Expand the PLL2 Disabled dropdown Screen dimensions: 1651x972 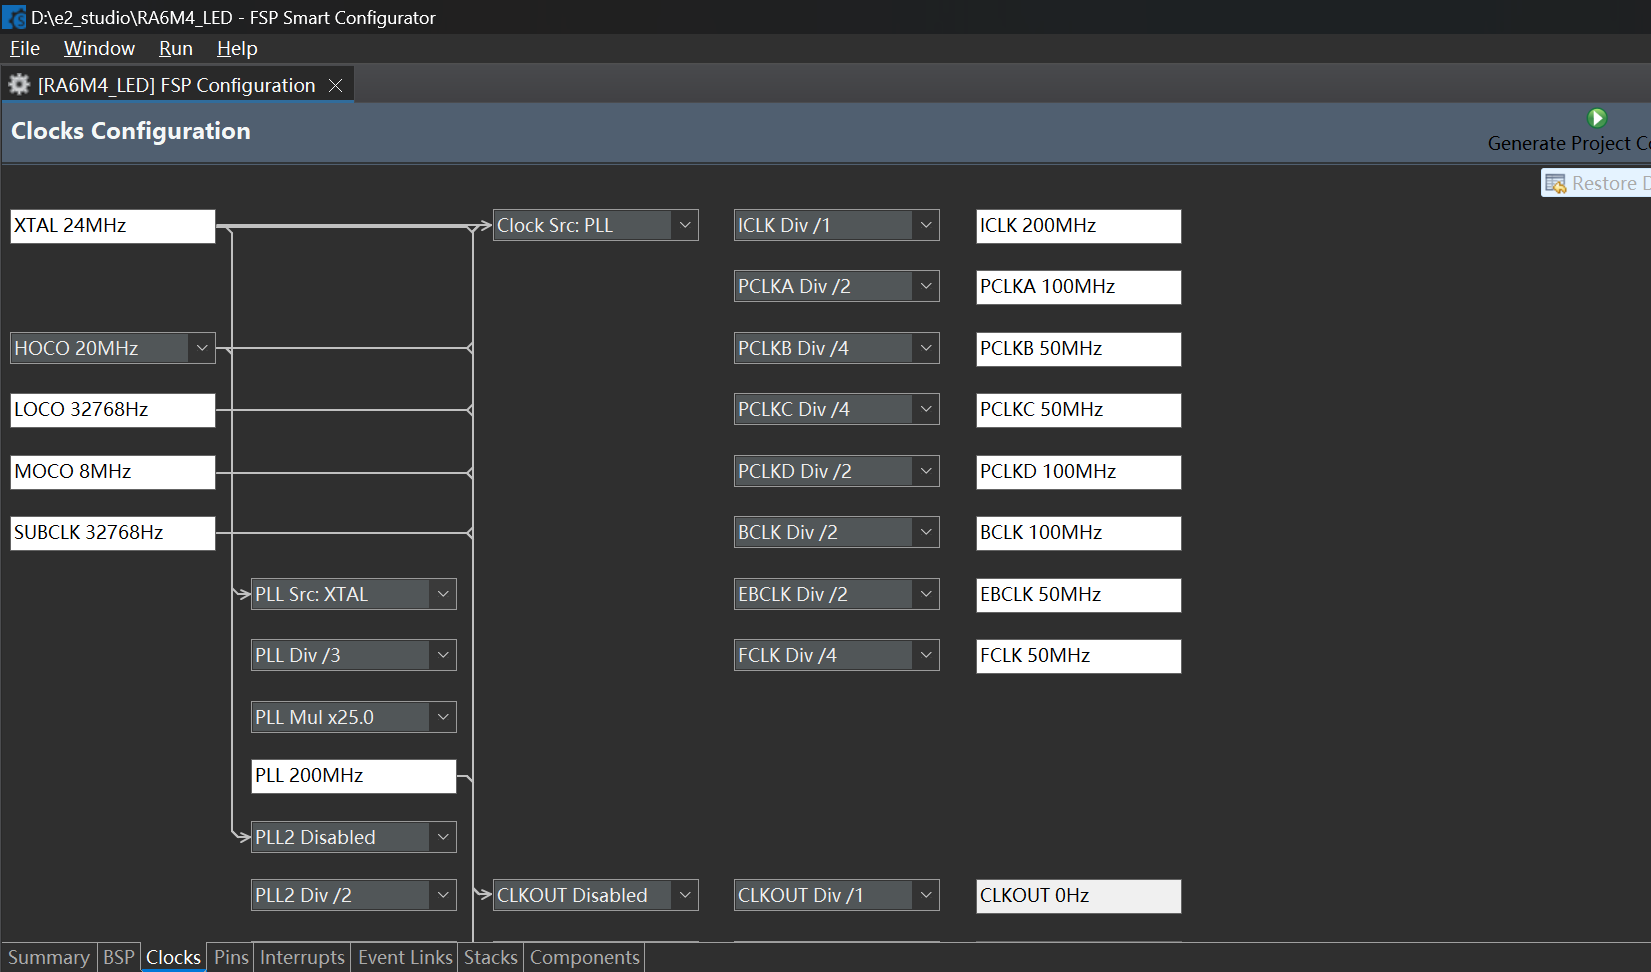point(443,837)
